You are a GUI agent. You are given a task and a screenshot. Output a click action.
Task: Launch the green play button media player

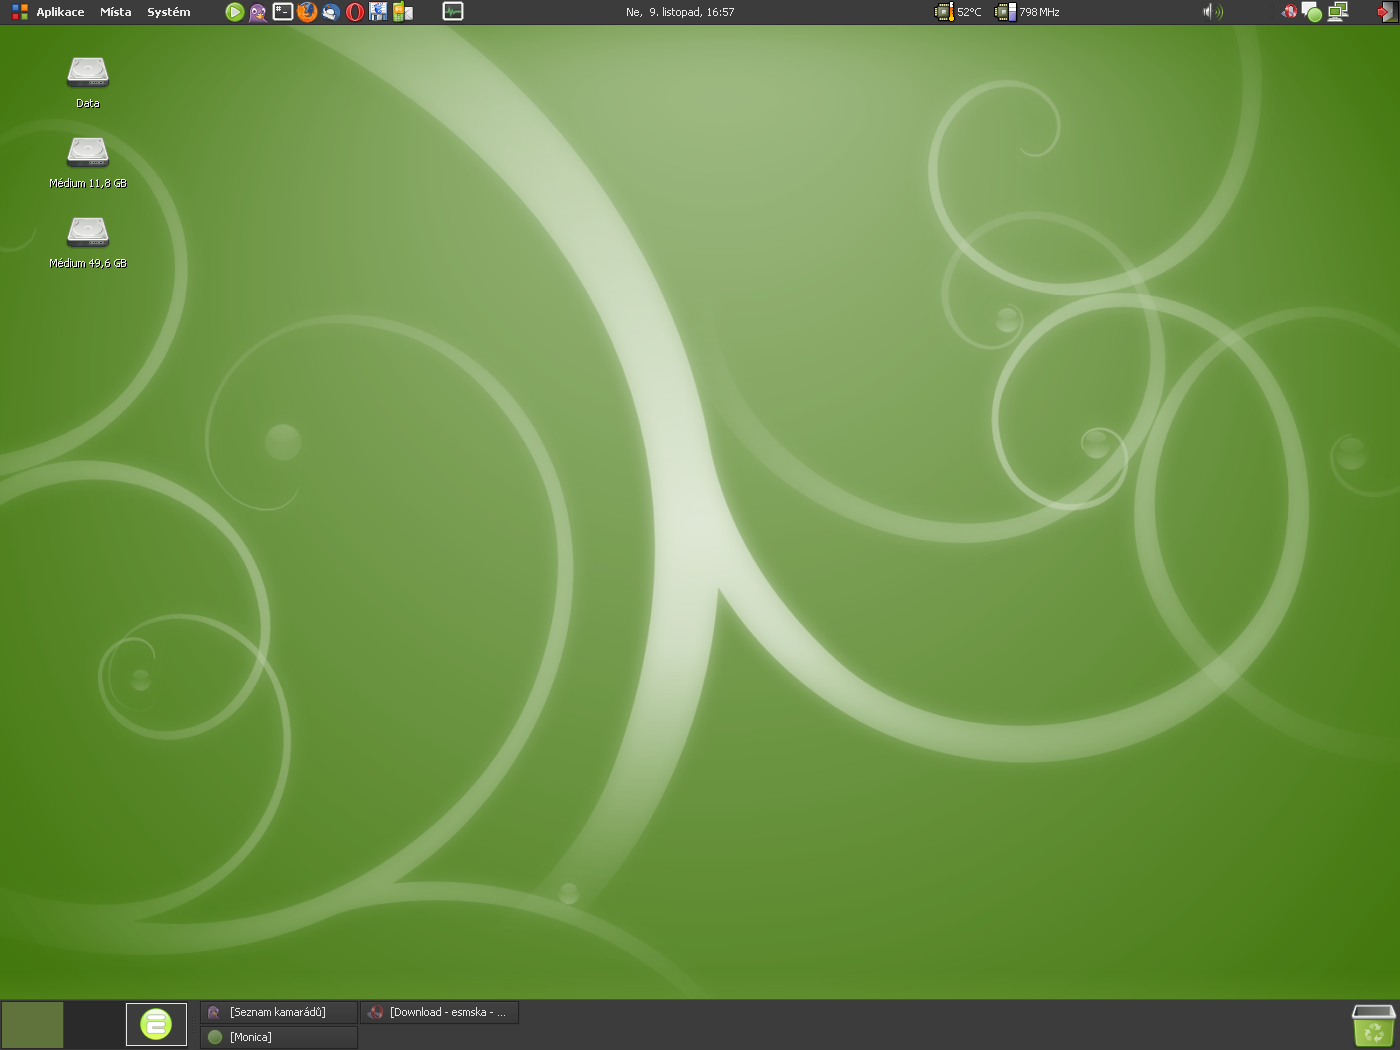click(x=234, y=12)
